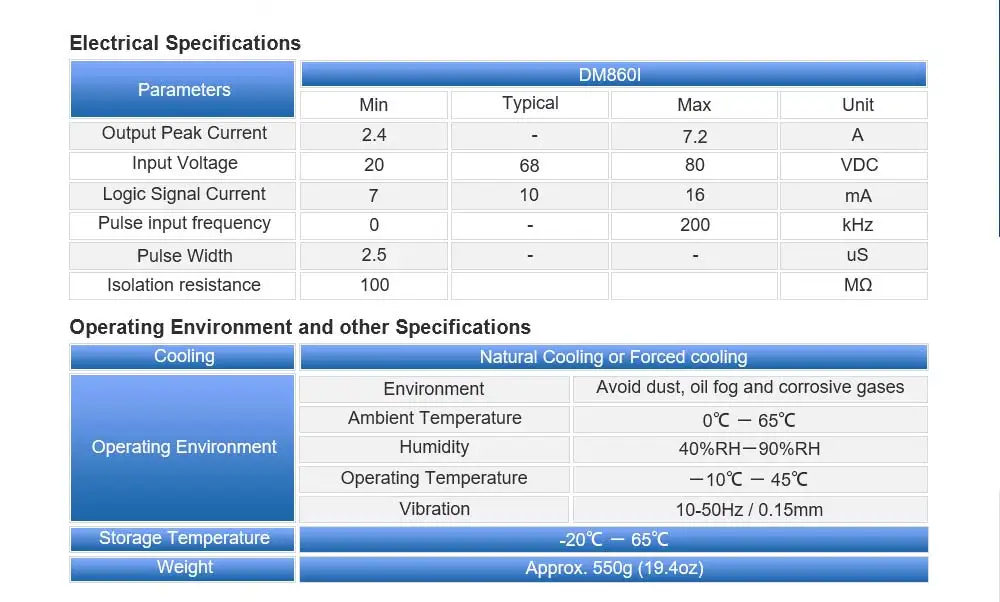
Task: Select the 'Typical' column header
Action: [530, 105]
